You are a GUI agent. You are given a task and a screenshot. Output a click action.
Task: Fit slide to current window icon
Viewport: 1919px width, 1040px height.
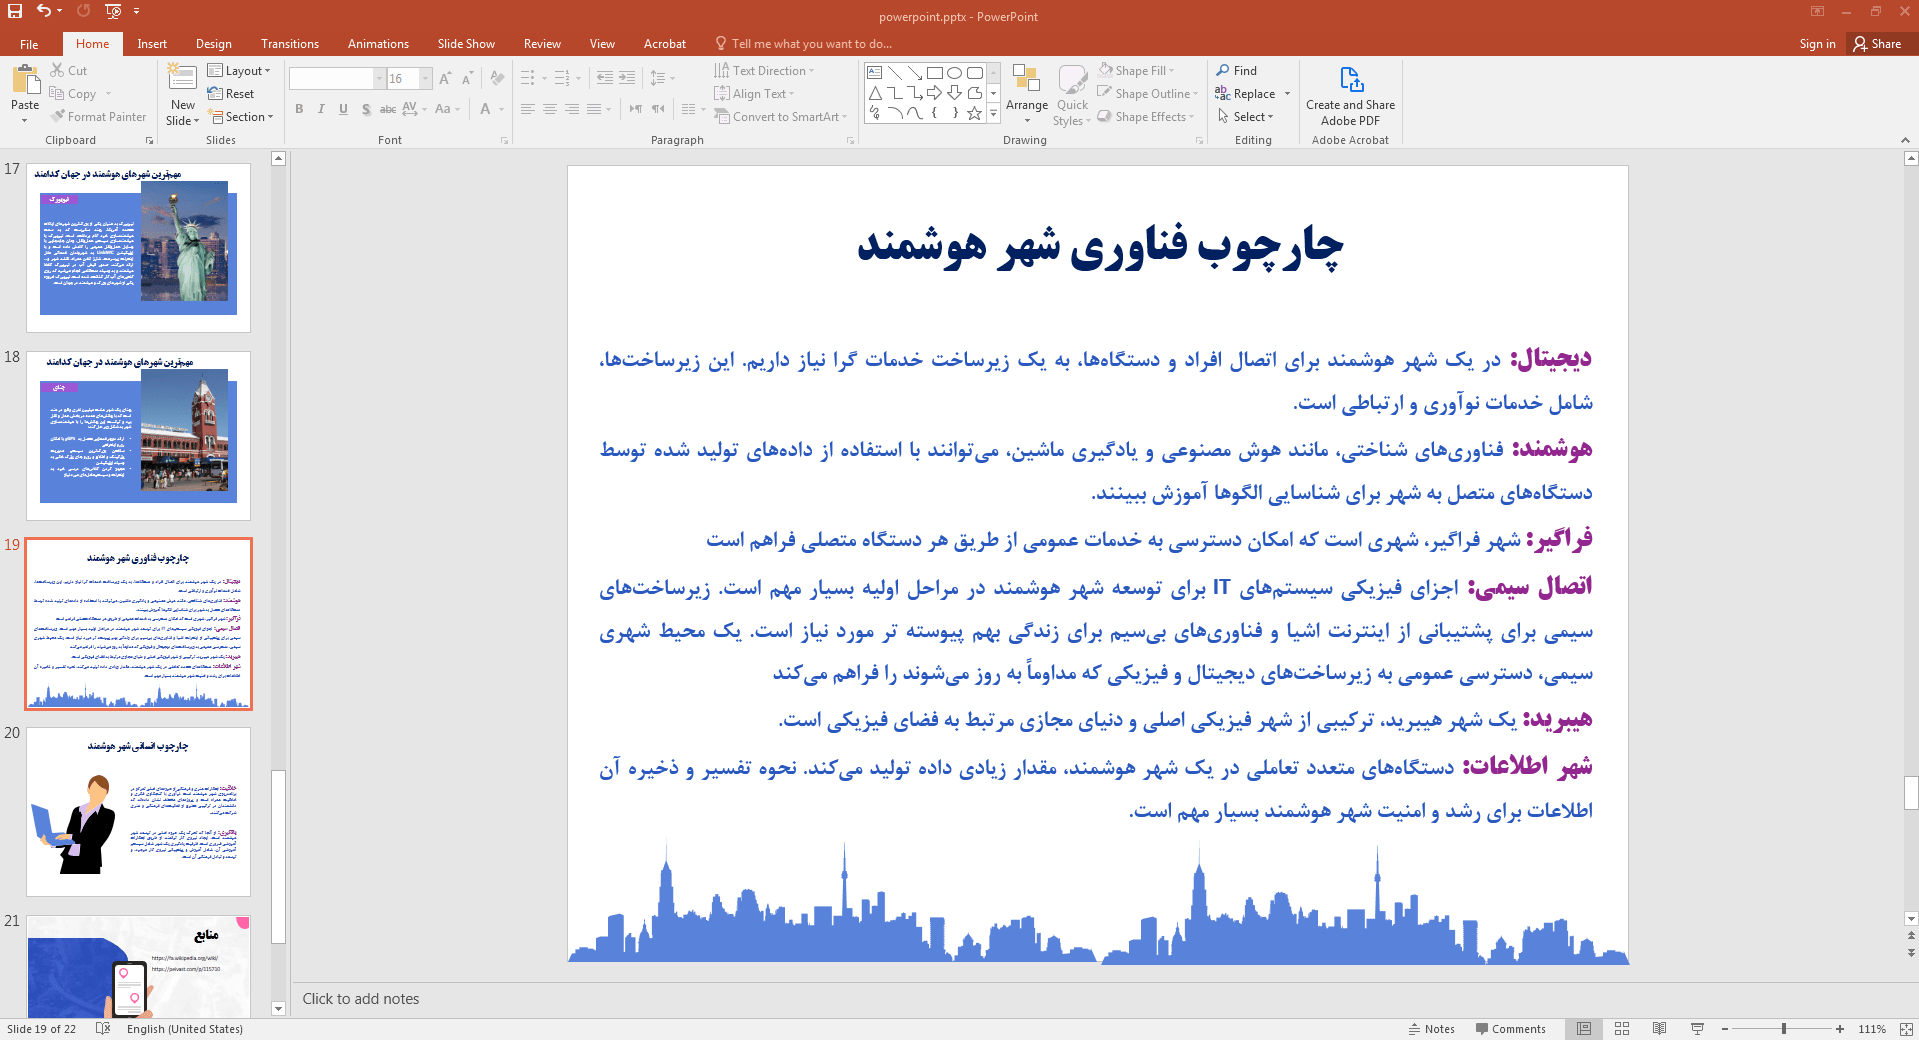coord(1906,1029)
